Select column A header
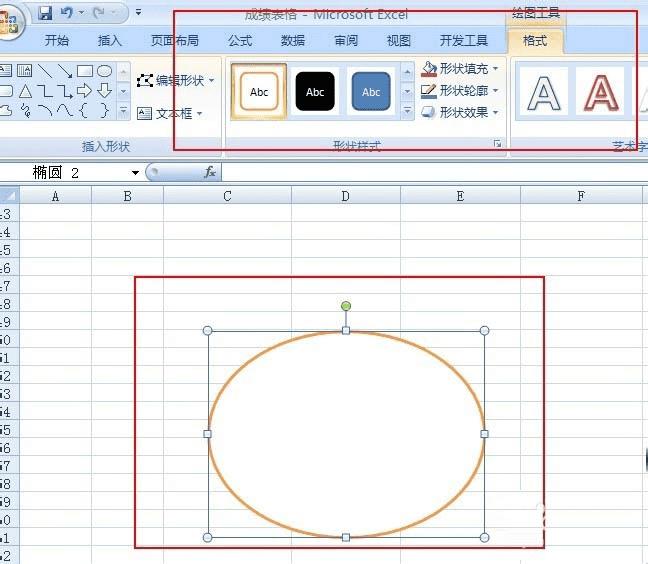The height and width of the screenshot is (564, 648). pos(55,196)
